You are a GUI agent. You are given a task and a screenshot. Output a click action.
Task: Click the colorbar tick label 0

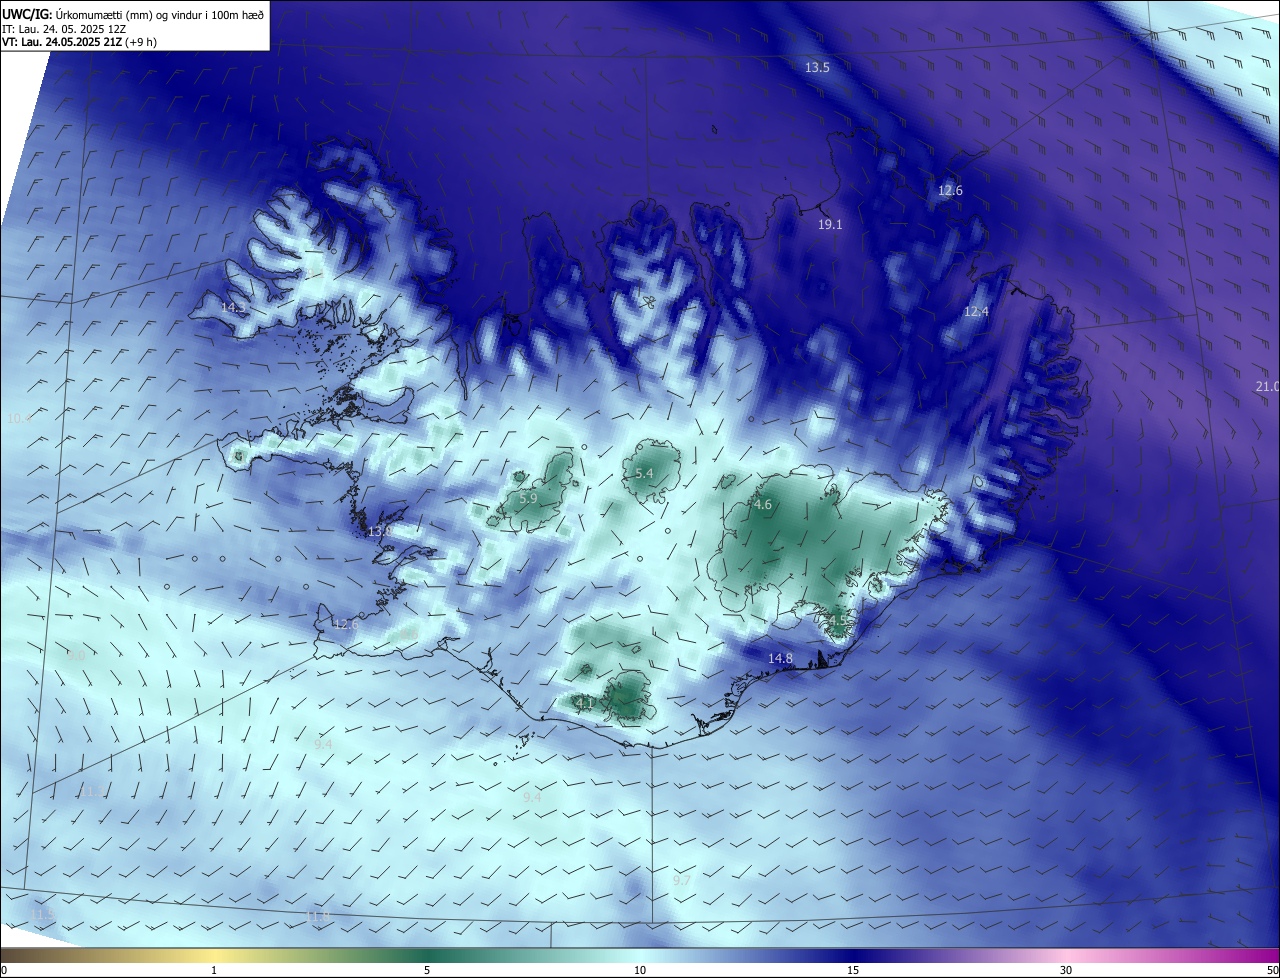click(x=4, y=970)
